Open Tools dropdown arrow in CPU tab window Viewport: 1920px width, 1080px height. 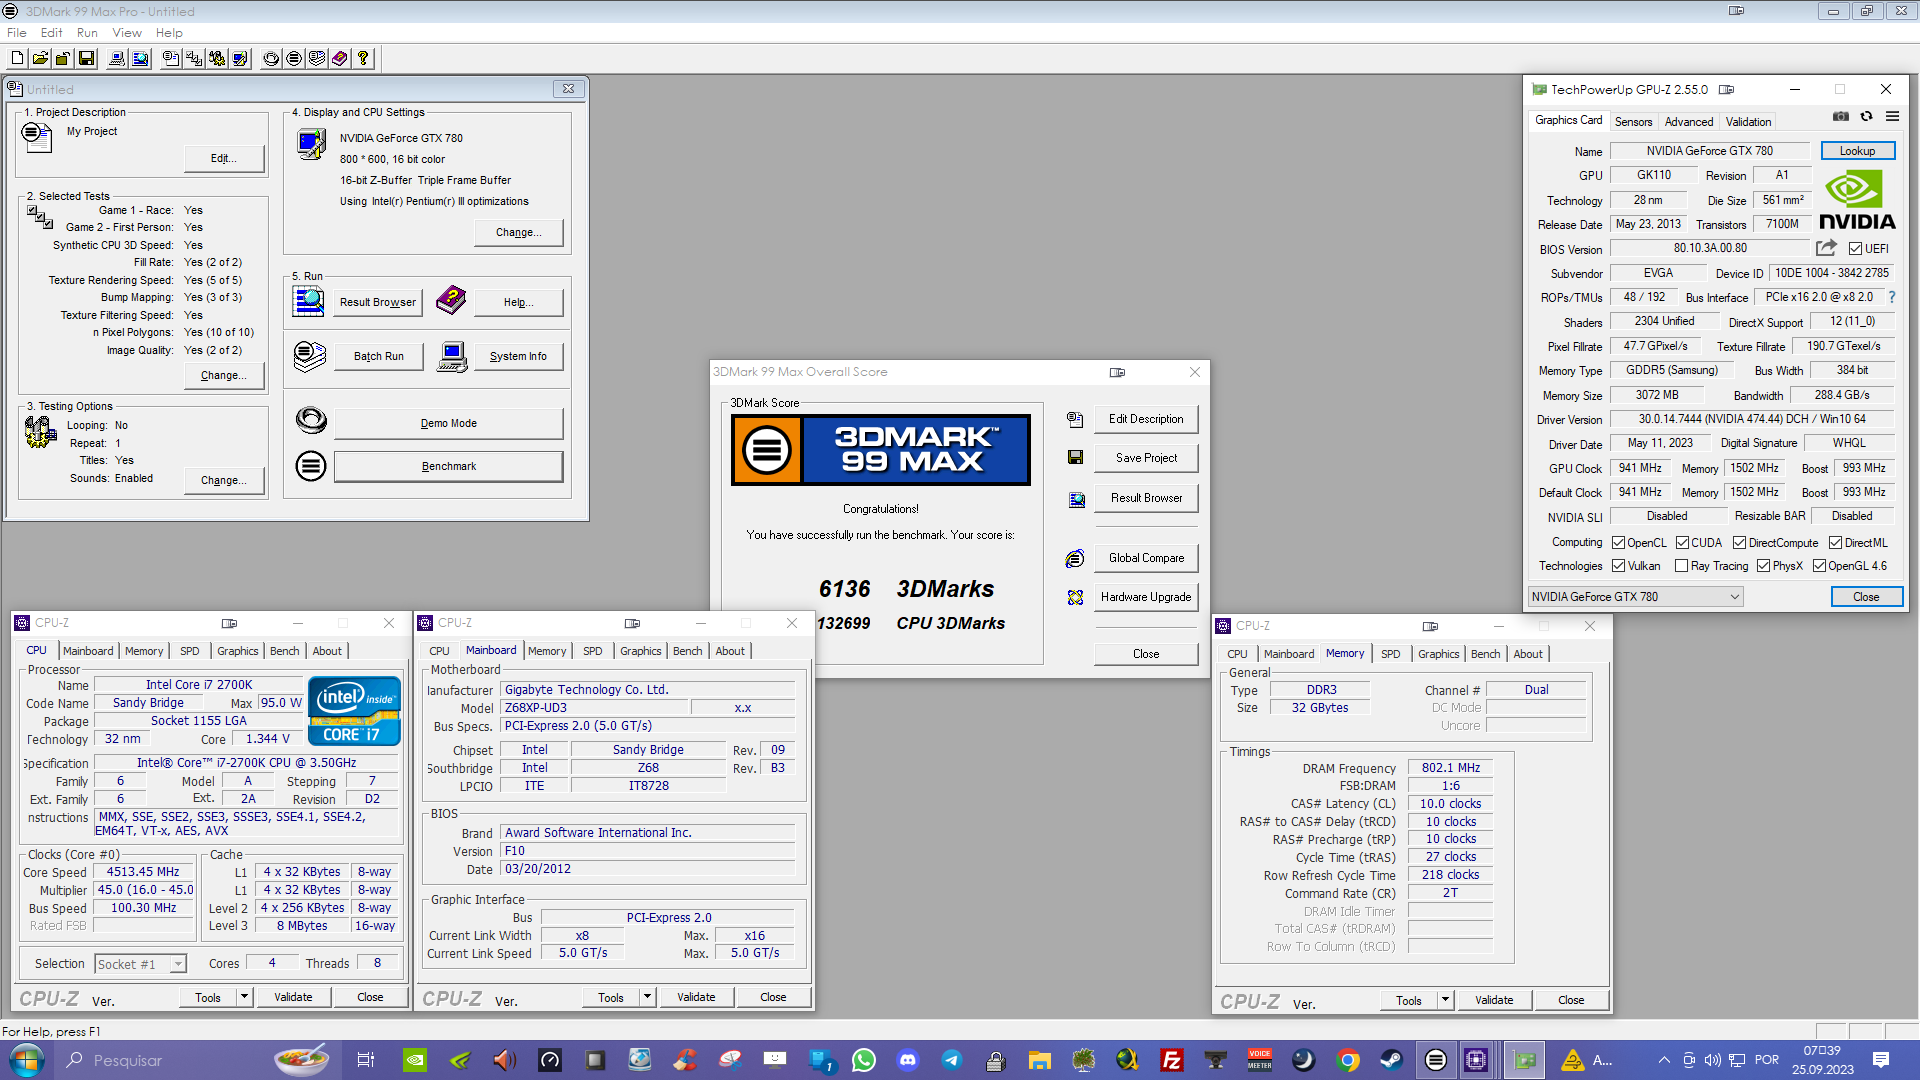pyautogui.click(x=243, y=997)
